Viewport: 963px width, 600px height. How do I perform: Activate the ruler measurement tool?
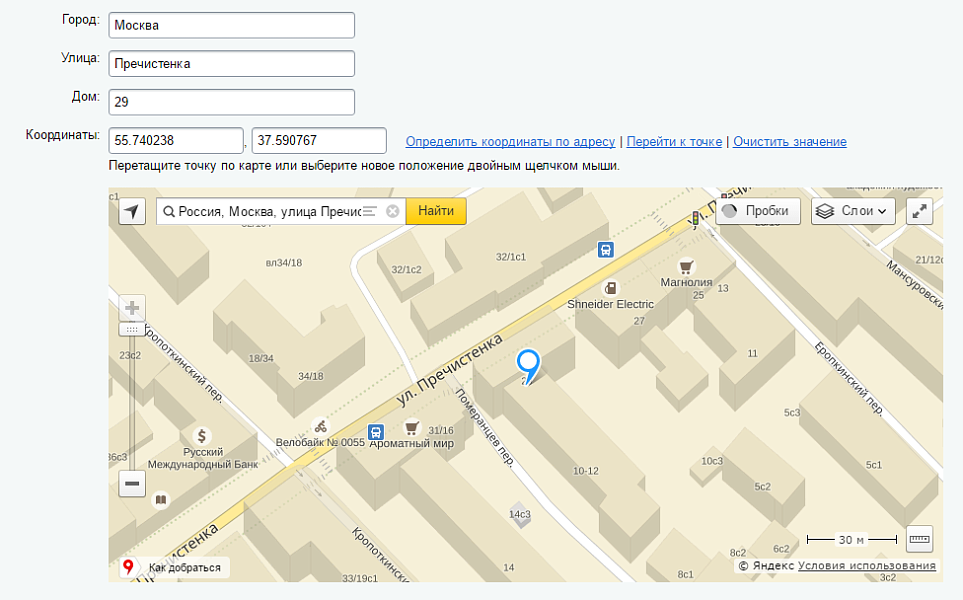[x=919, y=539]
